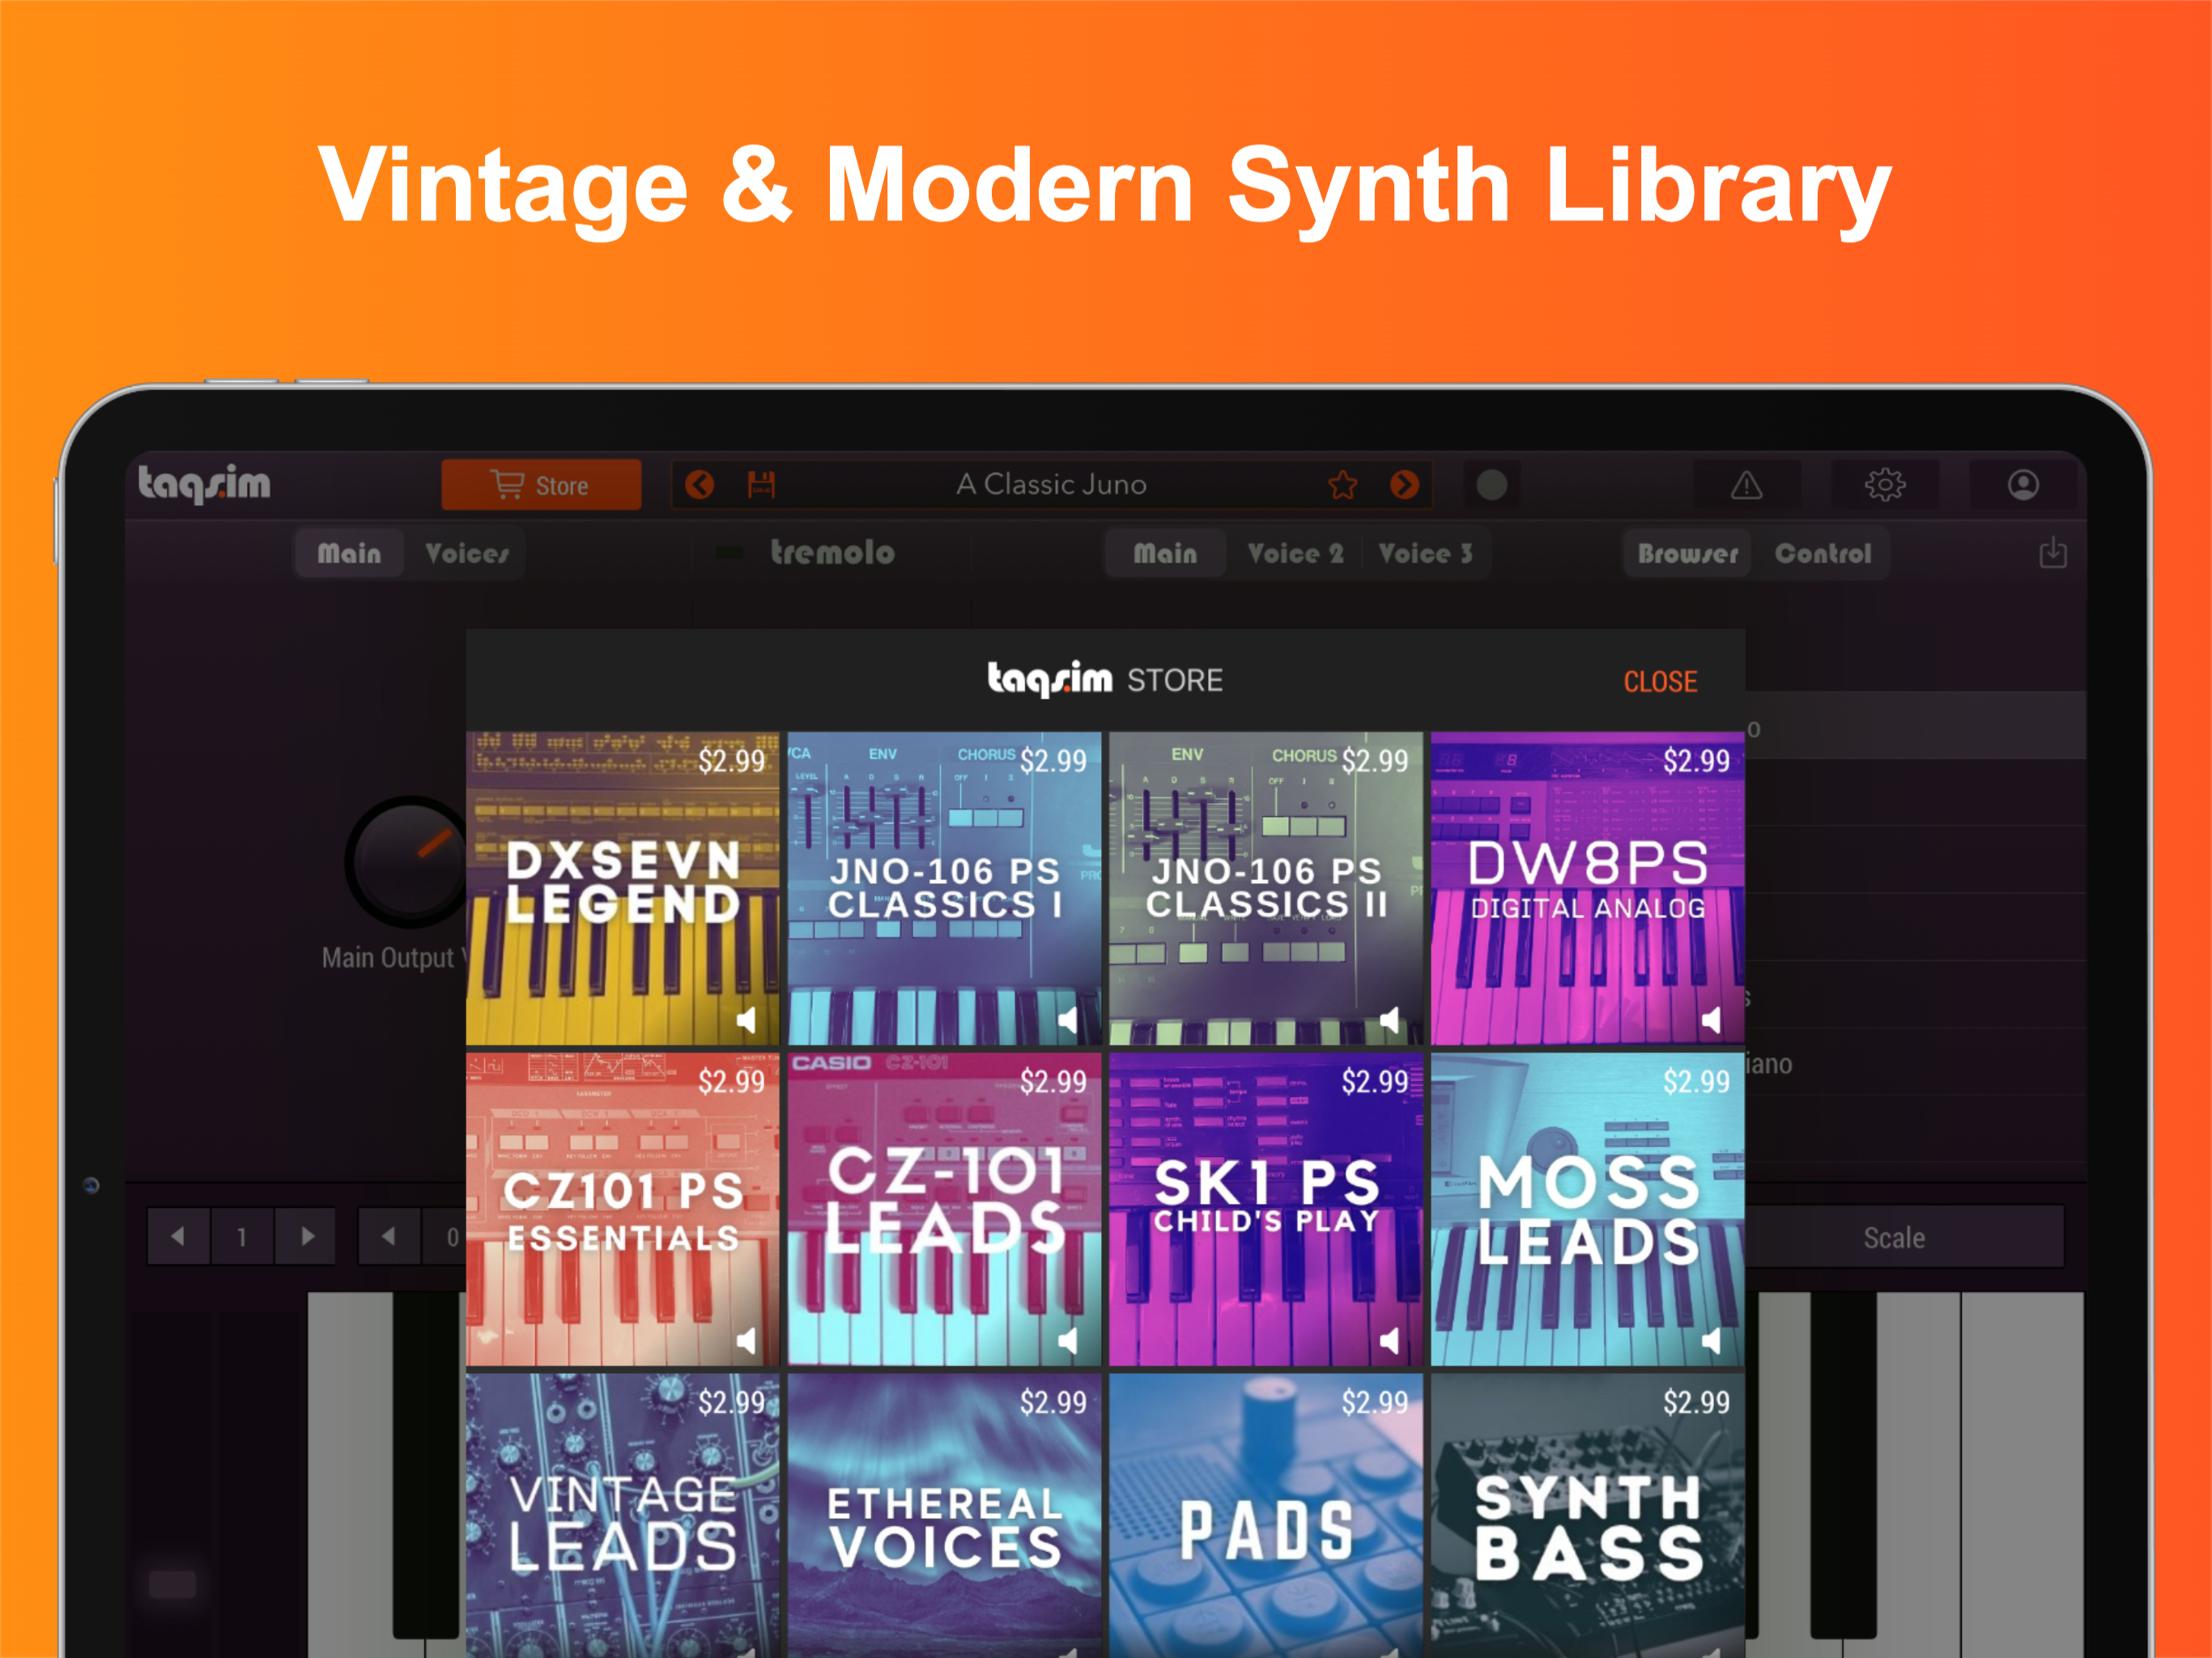This screenshot has width=2212, height=1658.
Task: Open the Control tab
Action: click(1822, 553)
